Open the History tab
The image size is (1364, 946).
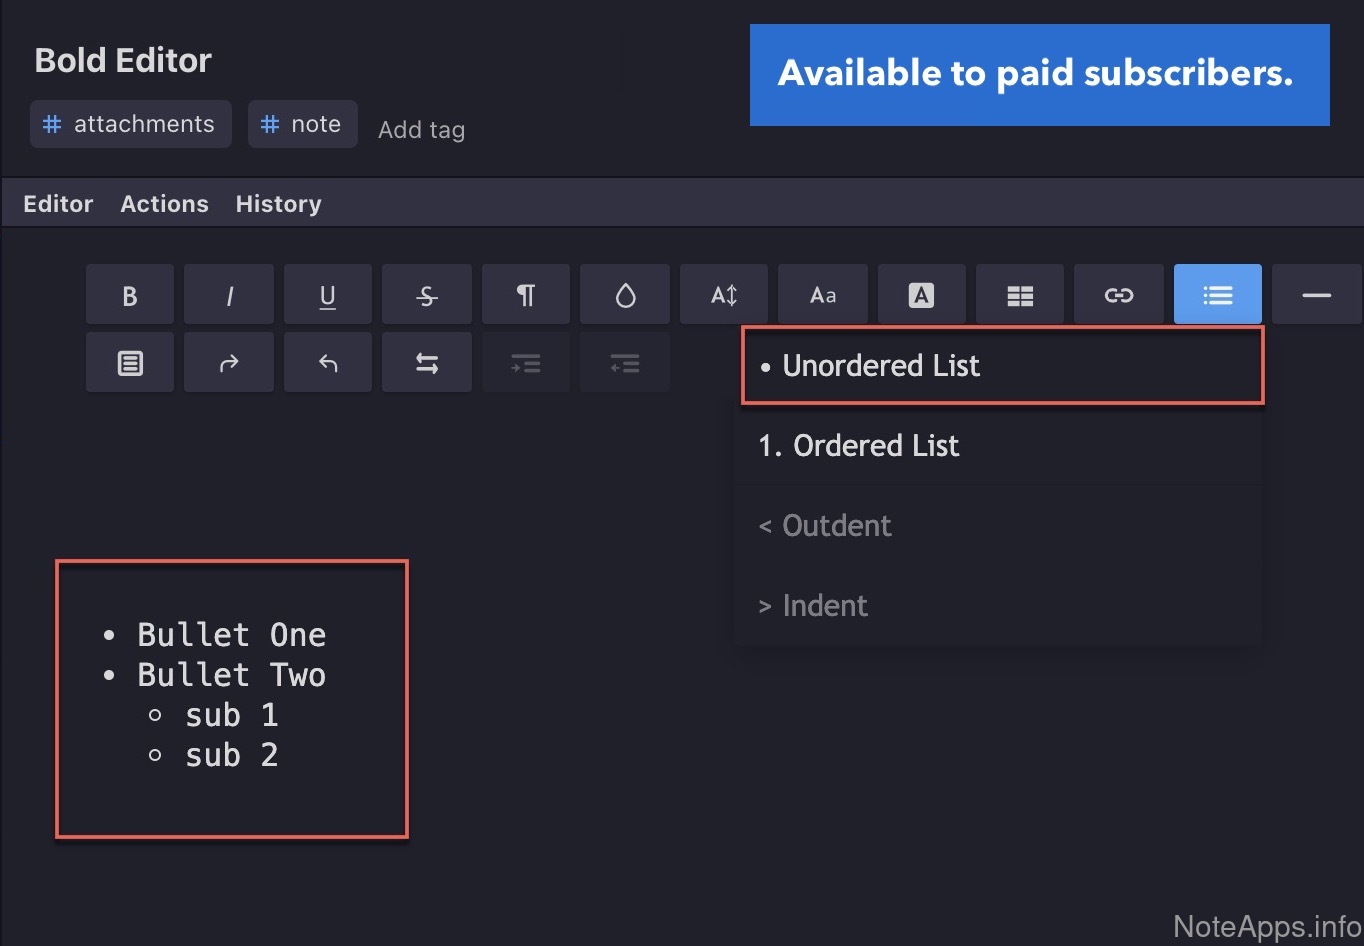(x=278, y=204)
